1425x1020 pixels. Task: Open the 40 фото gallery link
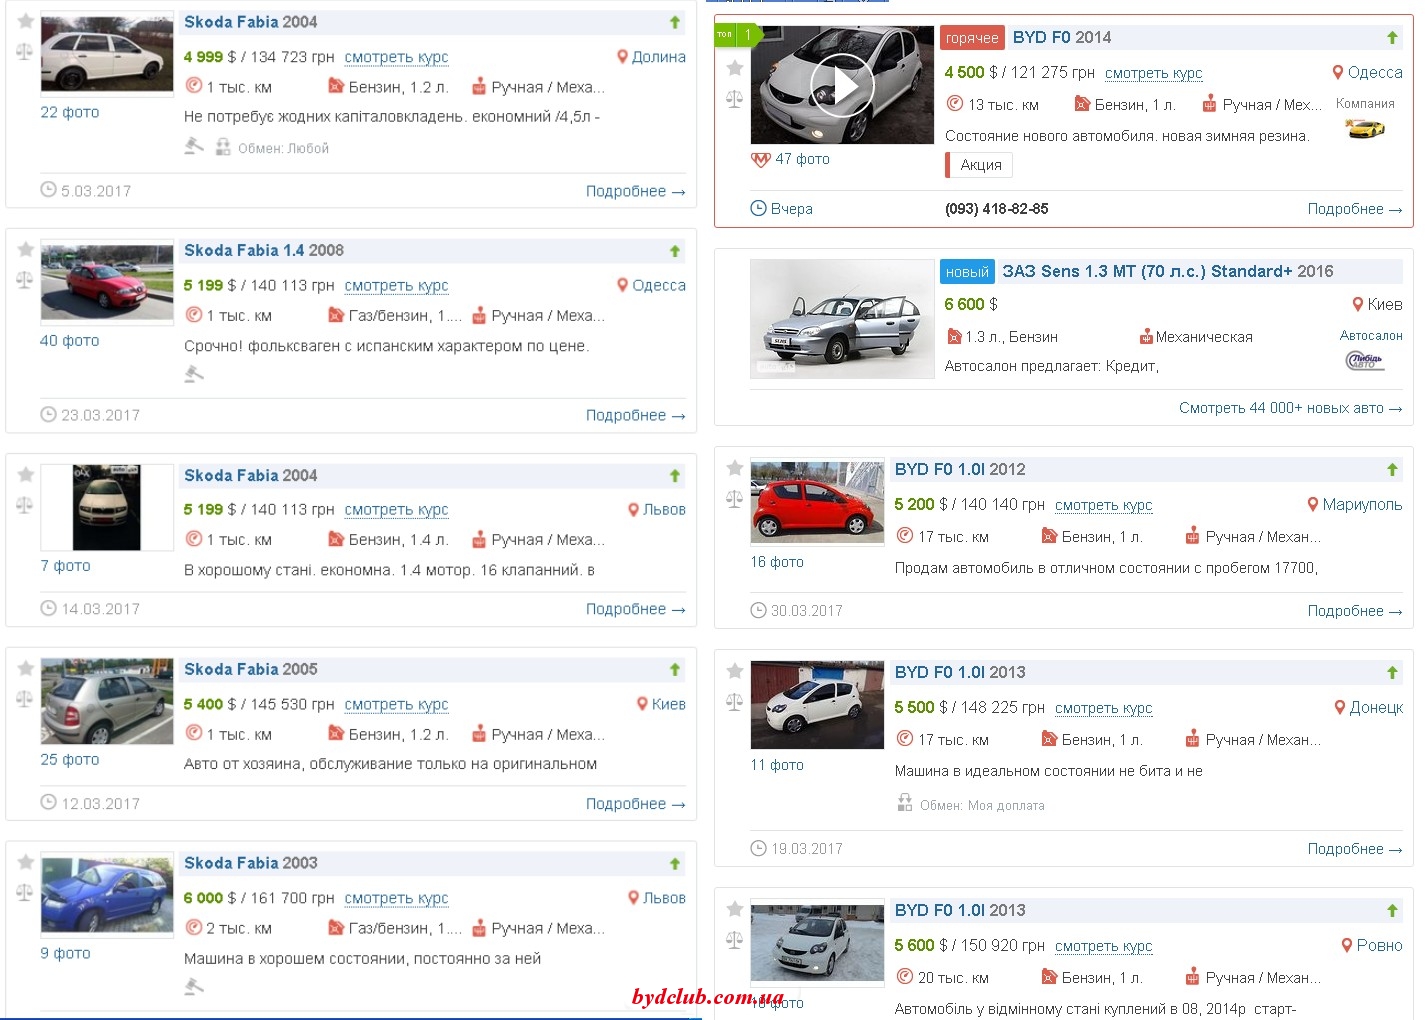(69, 341)
